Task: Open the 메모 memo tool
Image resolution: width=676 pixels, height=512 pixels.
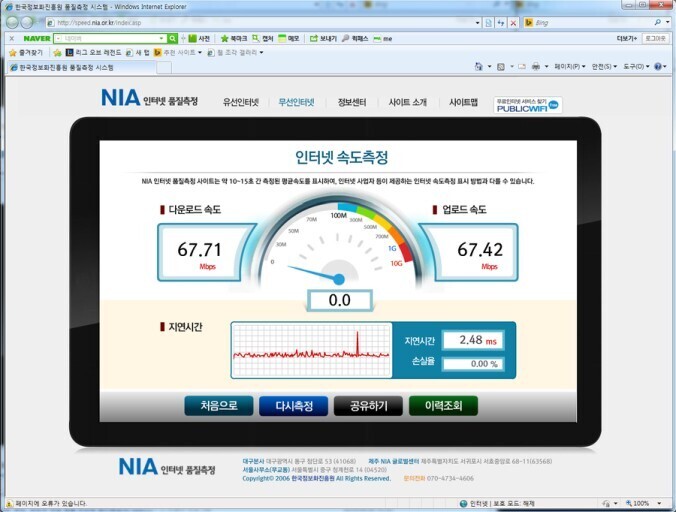Action: pyautogui.click(x=288, y=38)
